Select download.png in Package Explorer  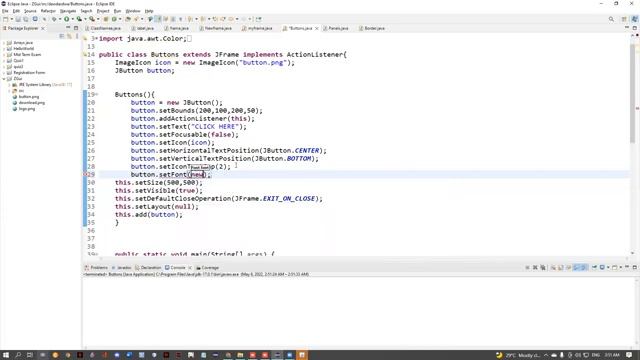[31, 103]
